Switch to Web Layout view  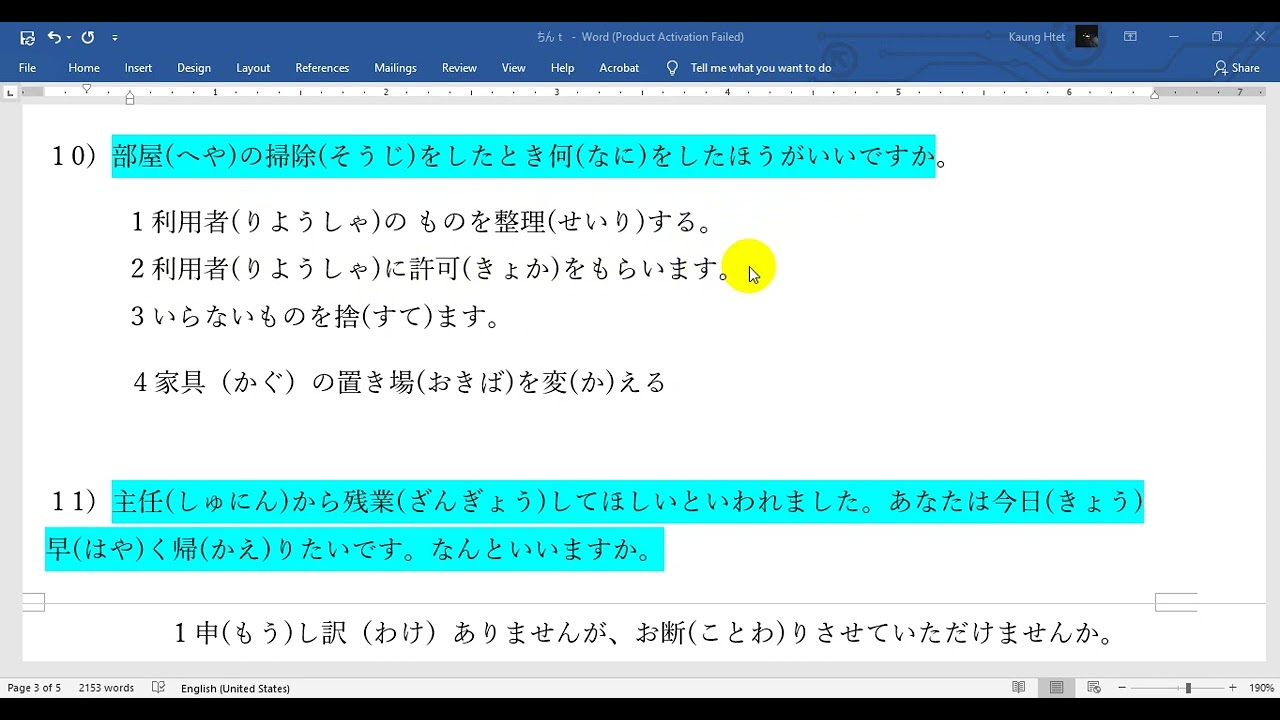[x=1094, y=688]
